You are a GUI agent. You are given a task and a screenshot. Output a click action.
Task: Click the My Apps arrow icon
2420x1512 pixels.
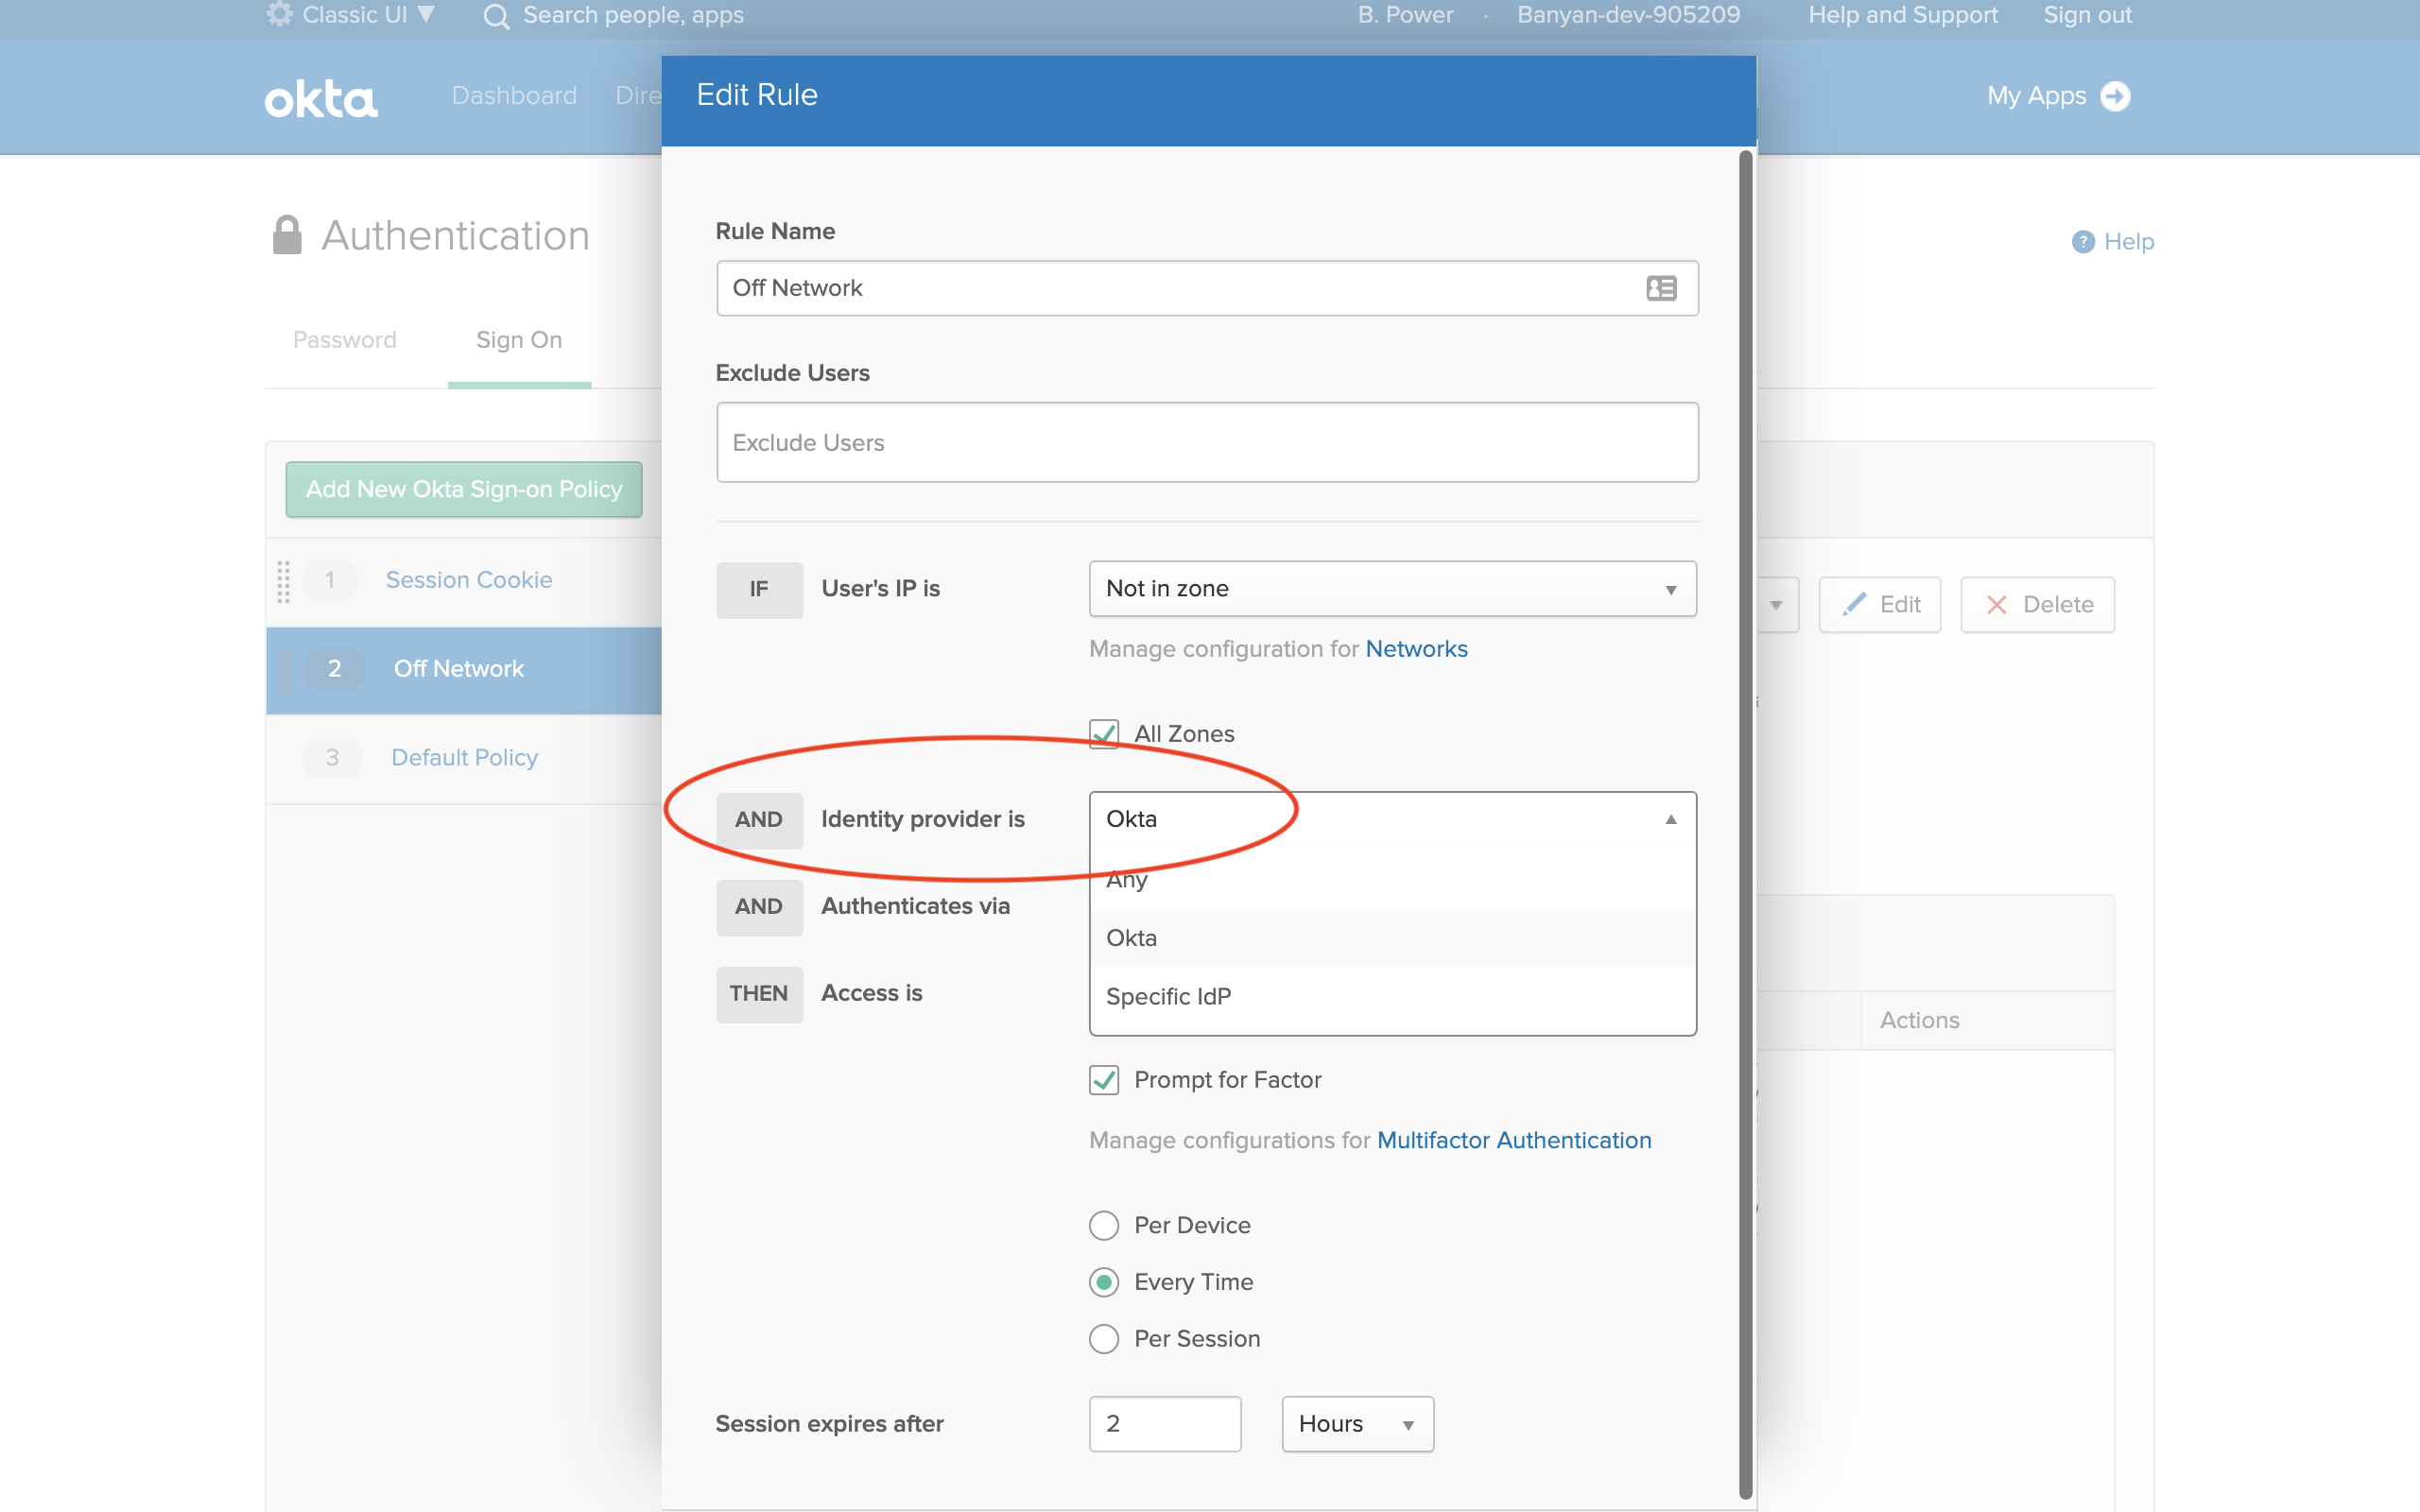2115,96
